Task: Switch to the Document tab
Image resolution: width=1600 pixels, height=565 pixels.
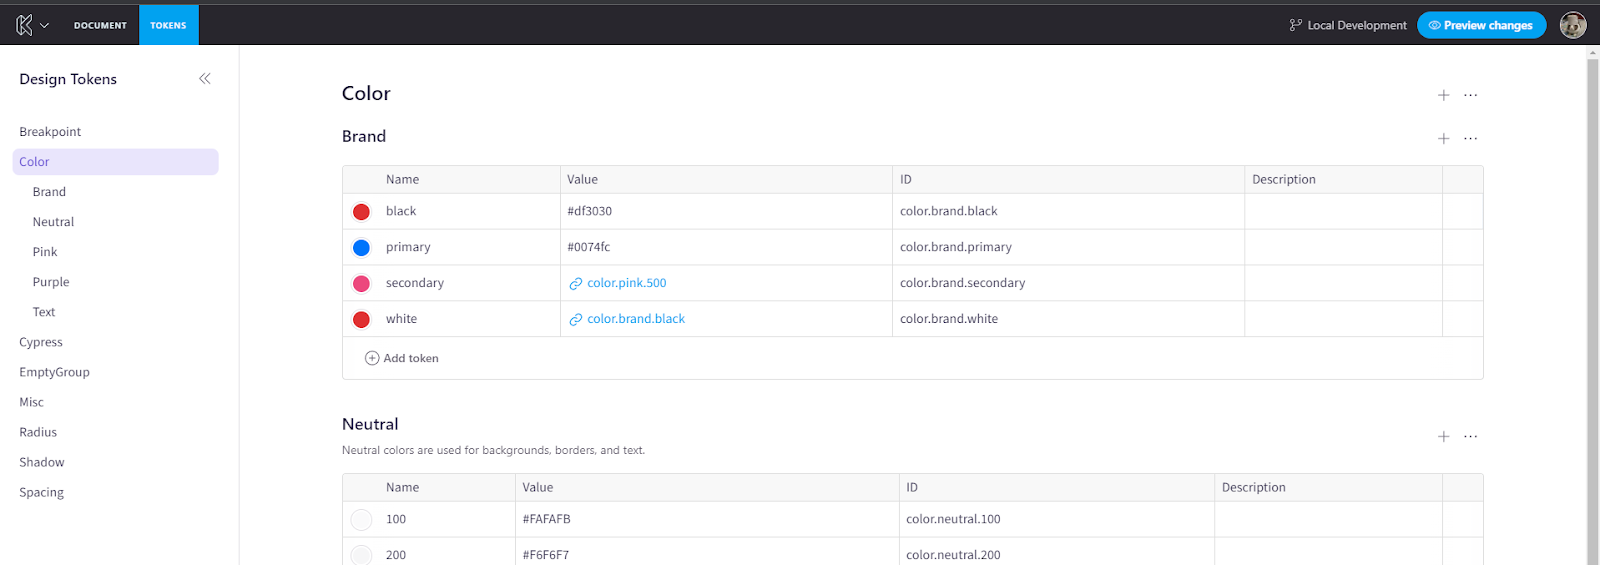Action: (100, 25)
